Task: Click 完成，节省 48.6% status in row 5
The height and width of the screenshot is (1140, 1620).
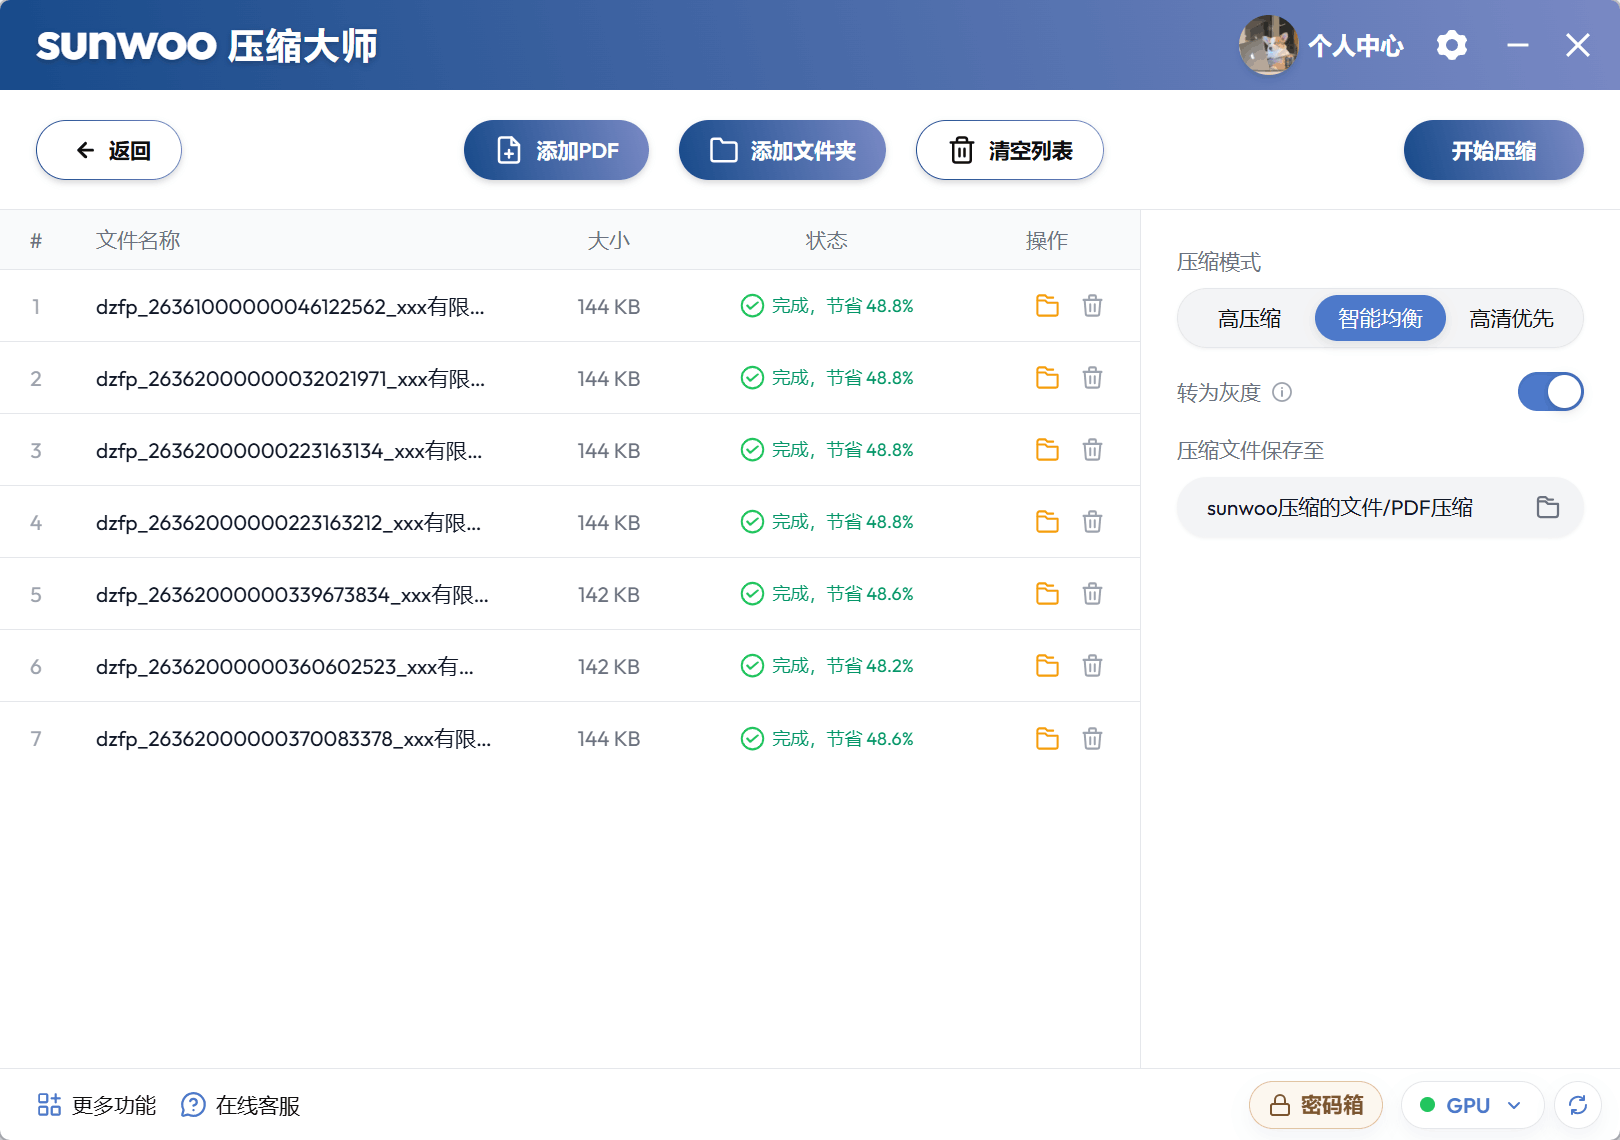Action: coord(827,594)
